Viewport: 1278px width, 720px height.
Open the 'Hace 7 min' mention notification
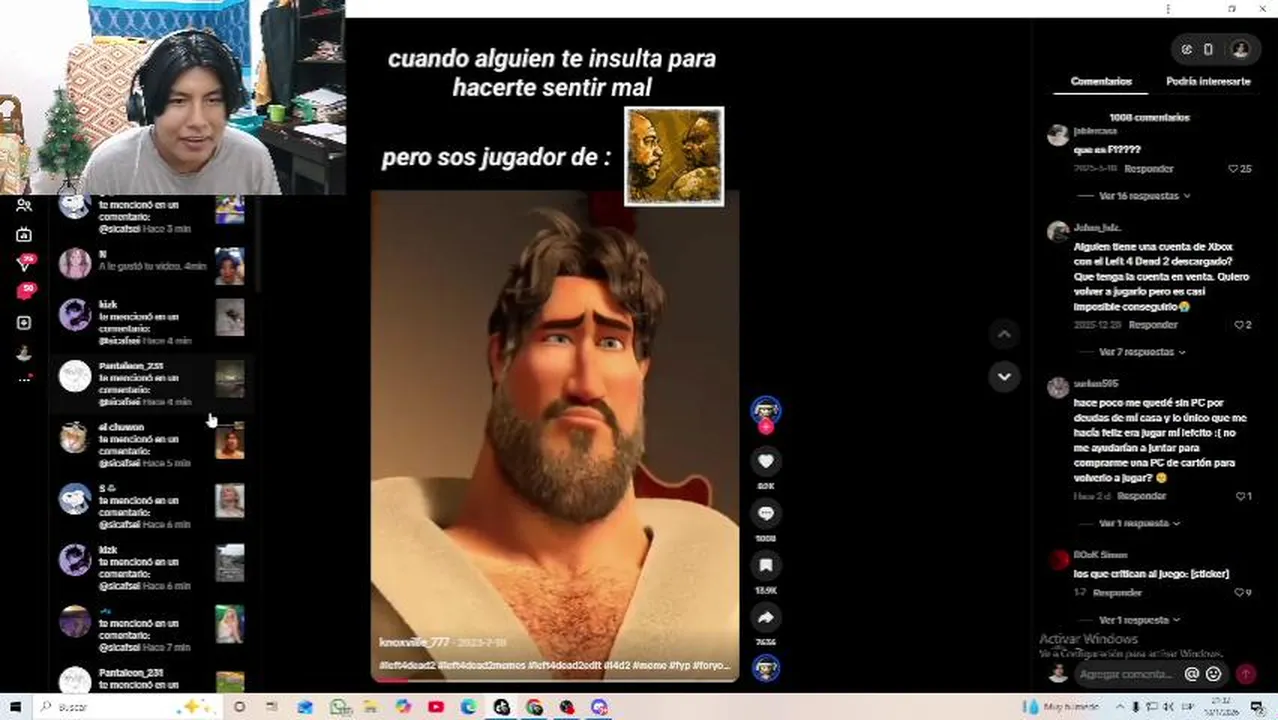pos(152,629)
